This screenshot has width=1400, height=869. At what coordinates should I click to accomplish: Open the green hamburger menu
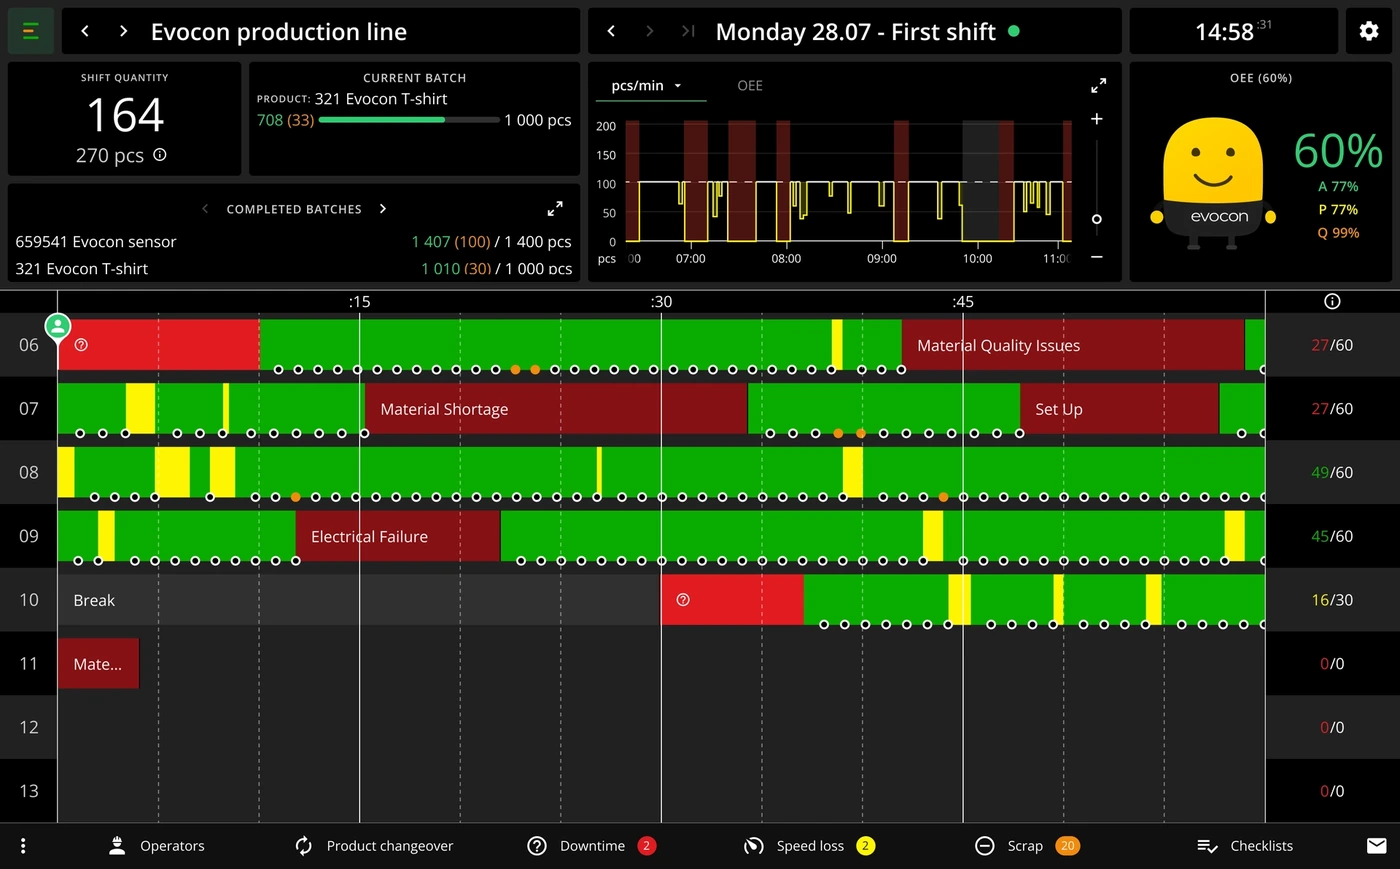tap(31, 31)
